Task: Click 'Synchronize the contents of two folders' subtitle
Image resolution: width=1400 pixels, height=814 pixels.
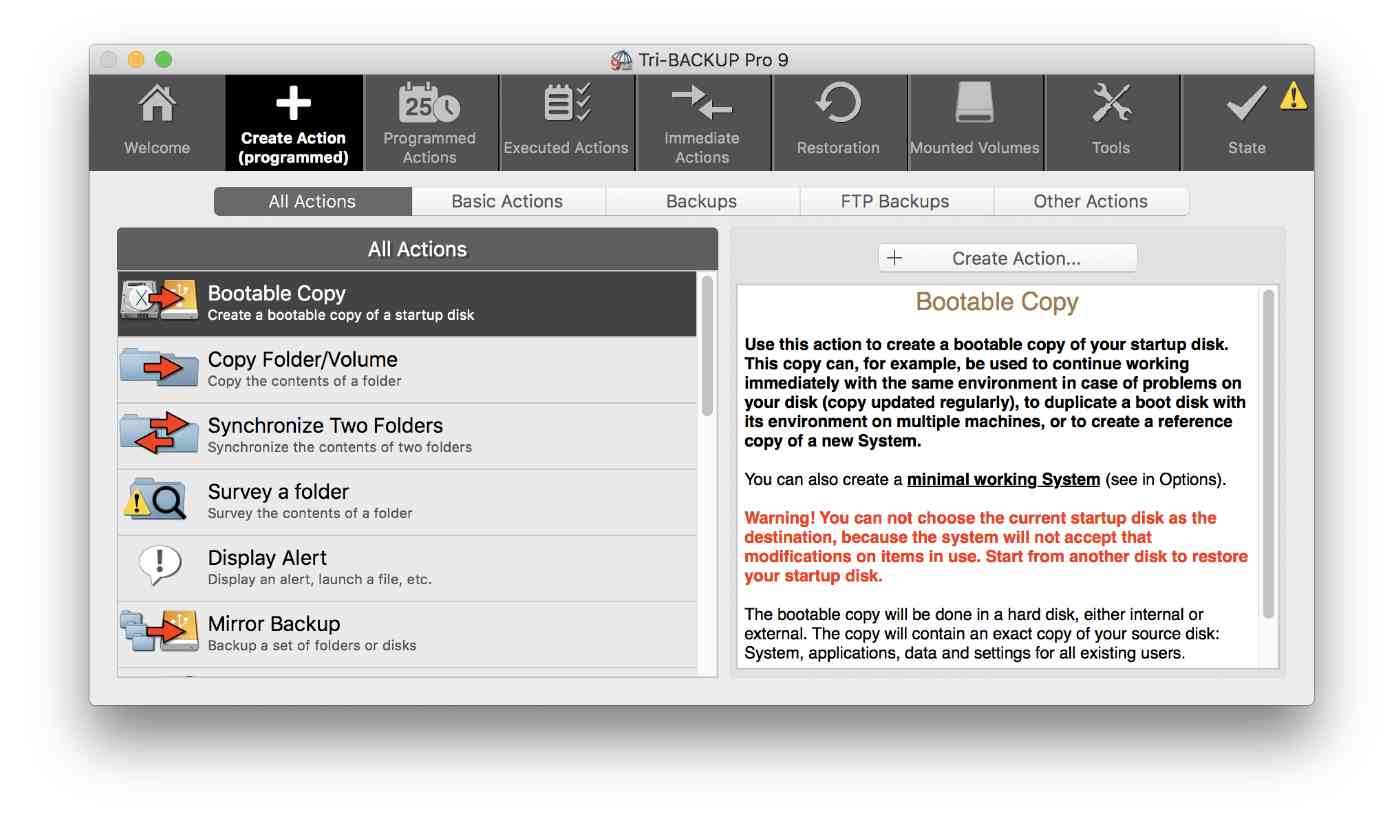Action: pos(340,447)
